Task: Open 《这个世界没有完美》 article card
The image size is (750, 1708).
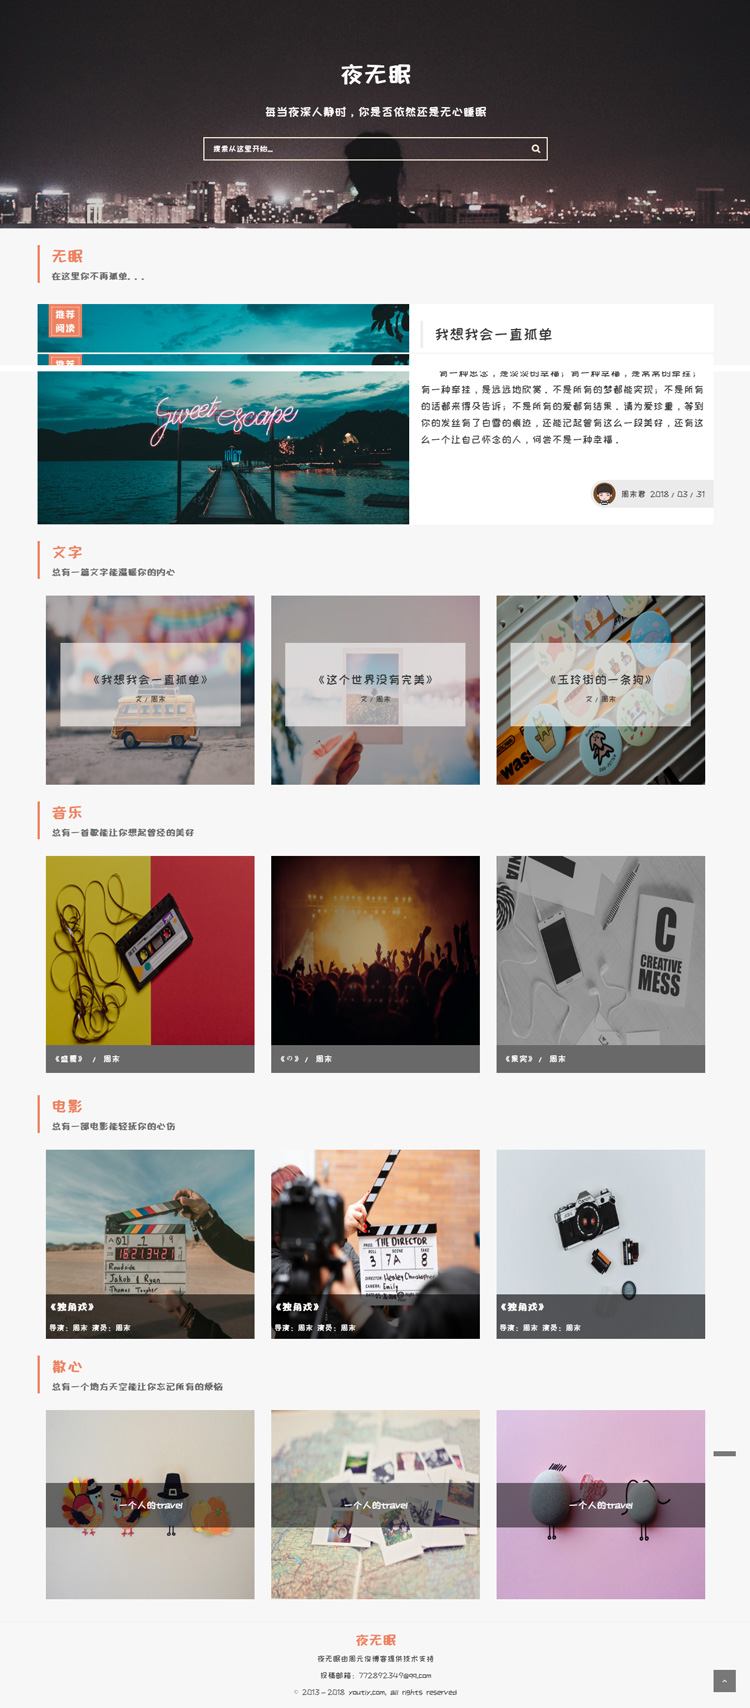Action: pos(375,690)
